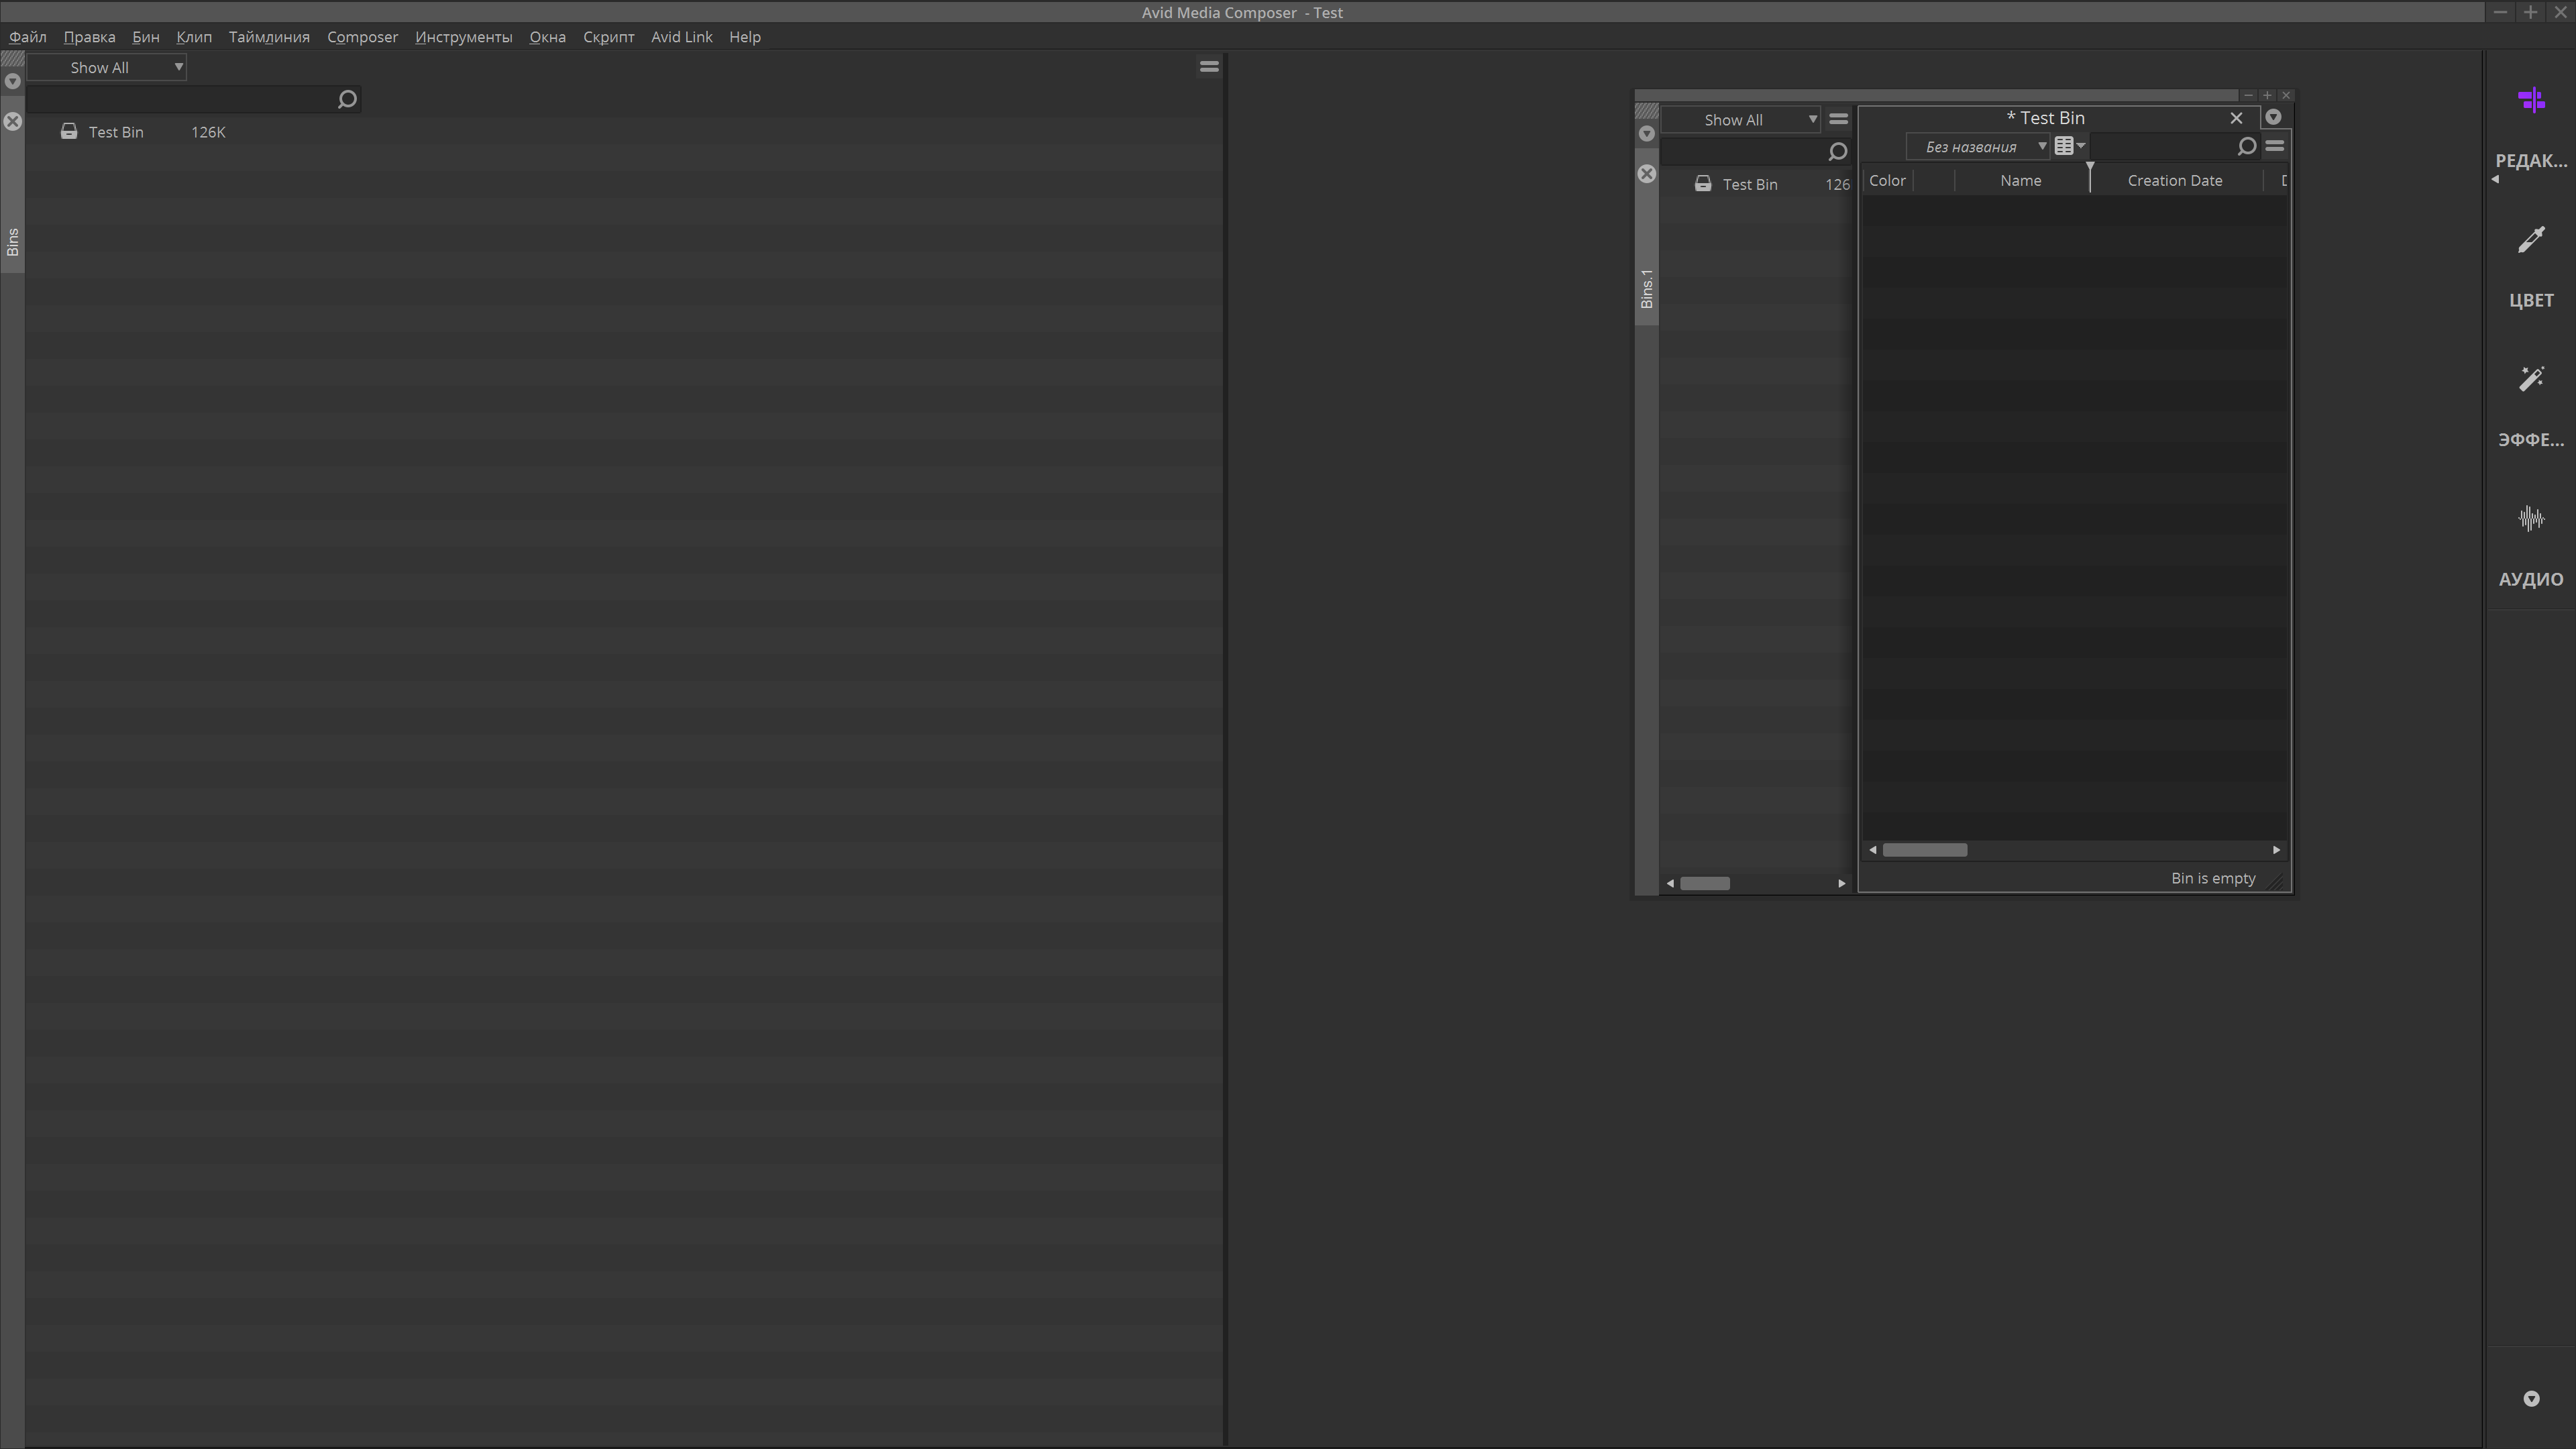Click the Test Bin search magnifier icon
2576x1449 pixels.
(2246, 147)
